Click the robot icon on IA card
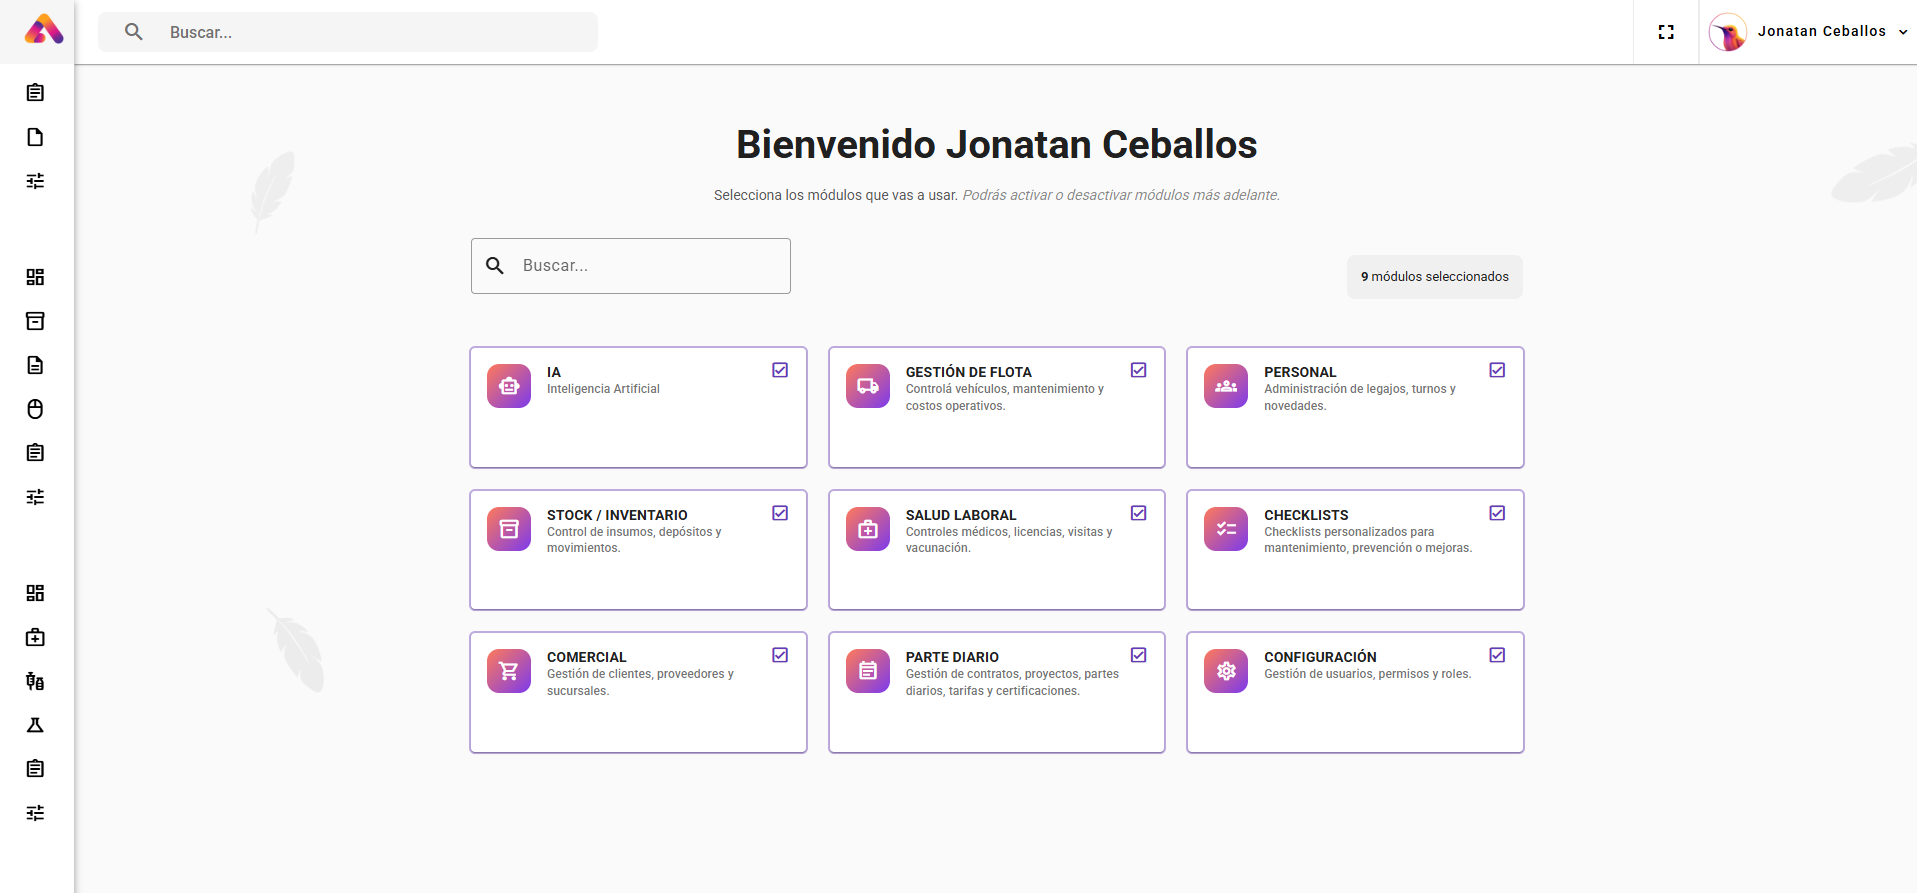 click(509, 386)
